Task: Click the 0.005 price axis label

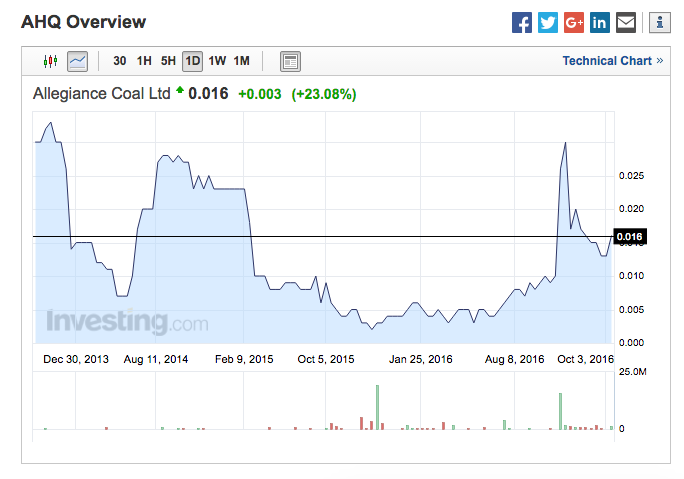Action: pyautogui.click(x=631, y=310)
